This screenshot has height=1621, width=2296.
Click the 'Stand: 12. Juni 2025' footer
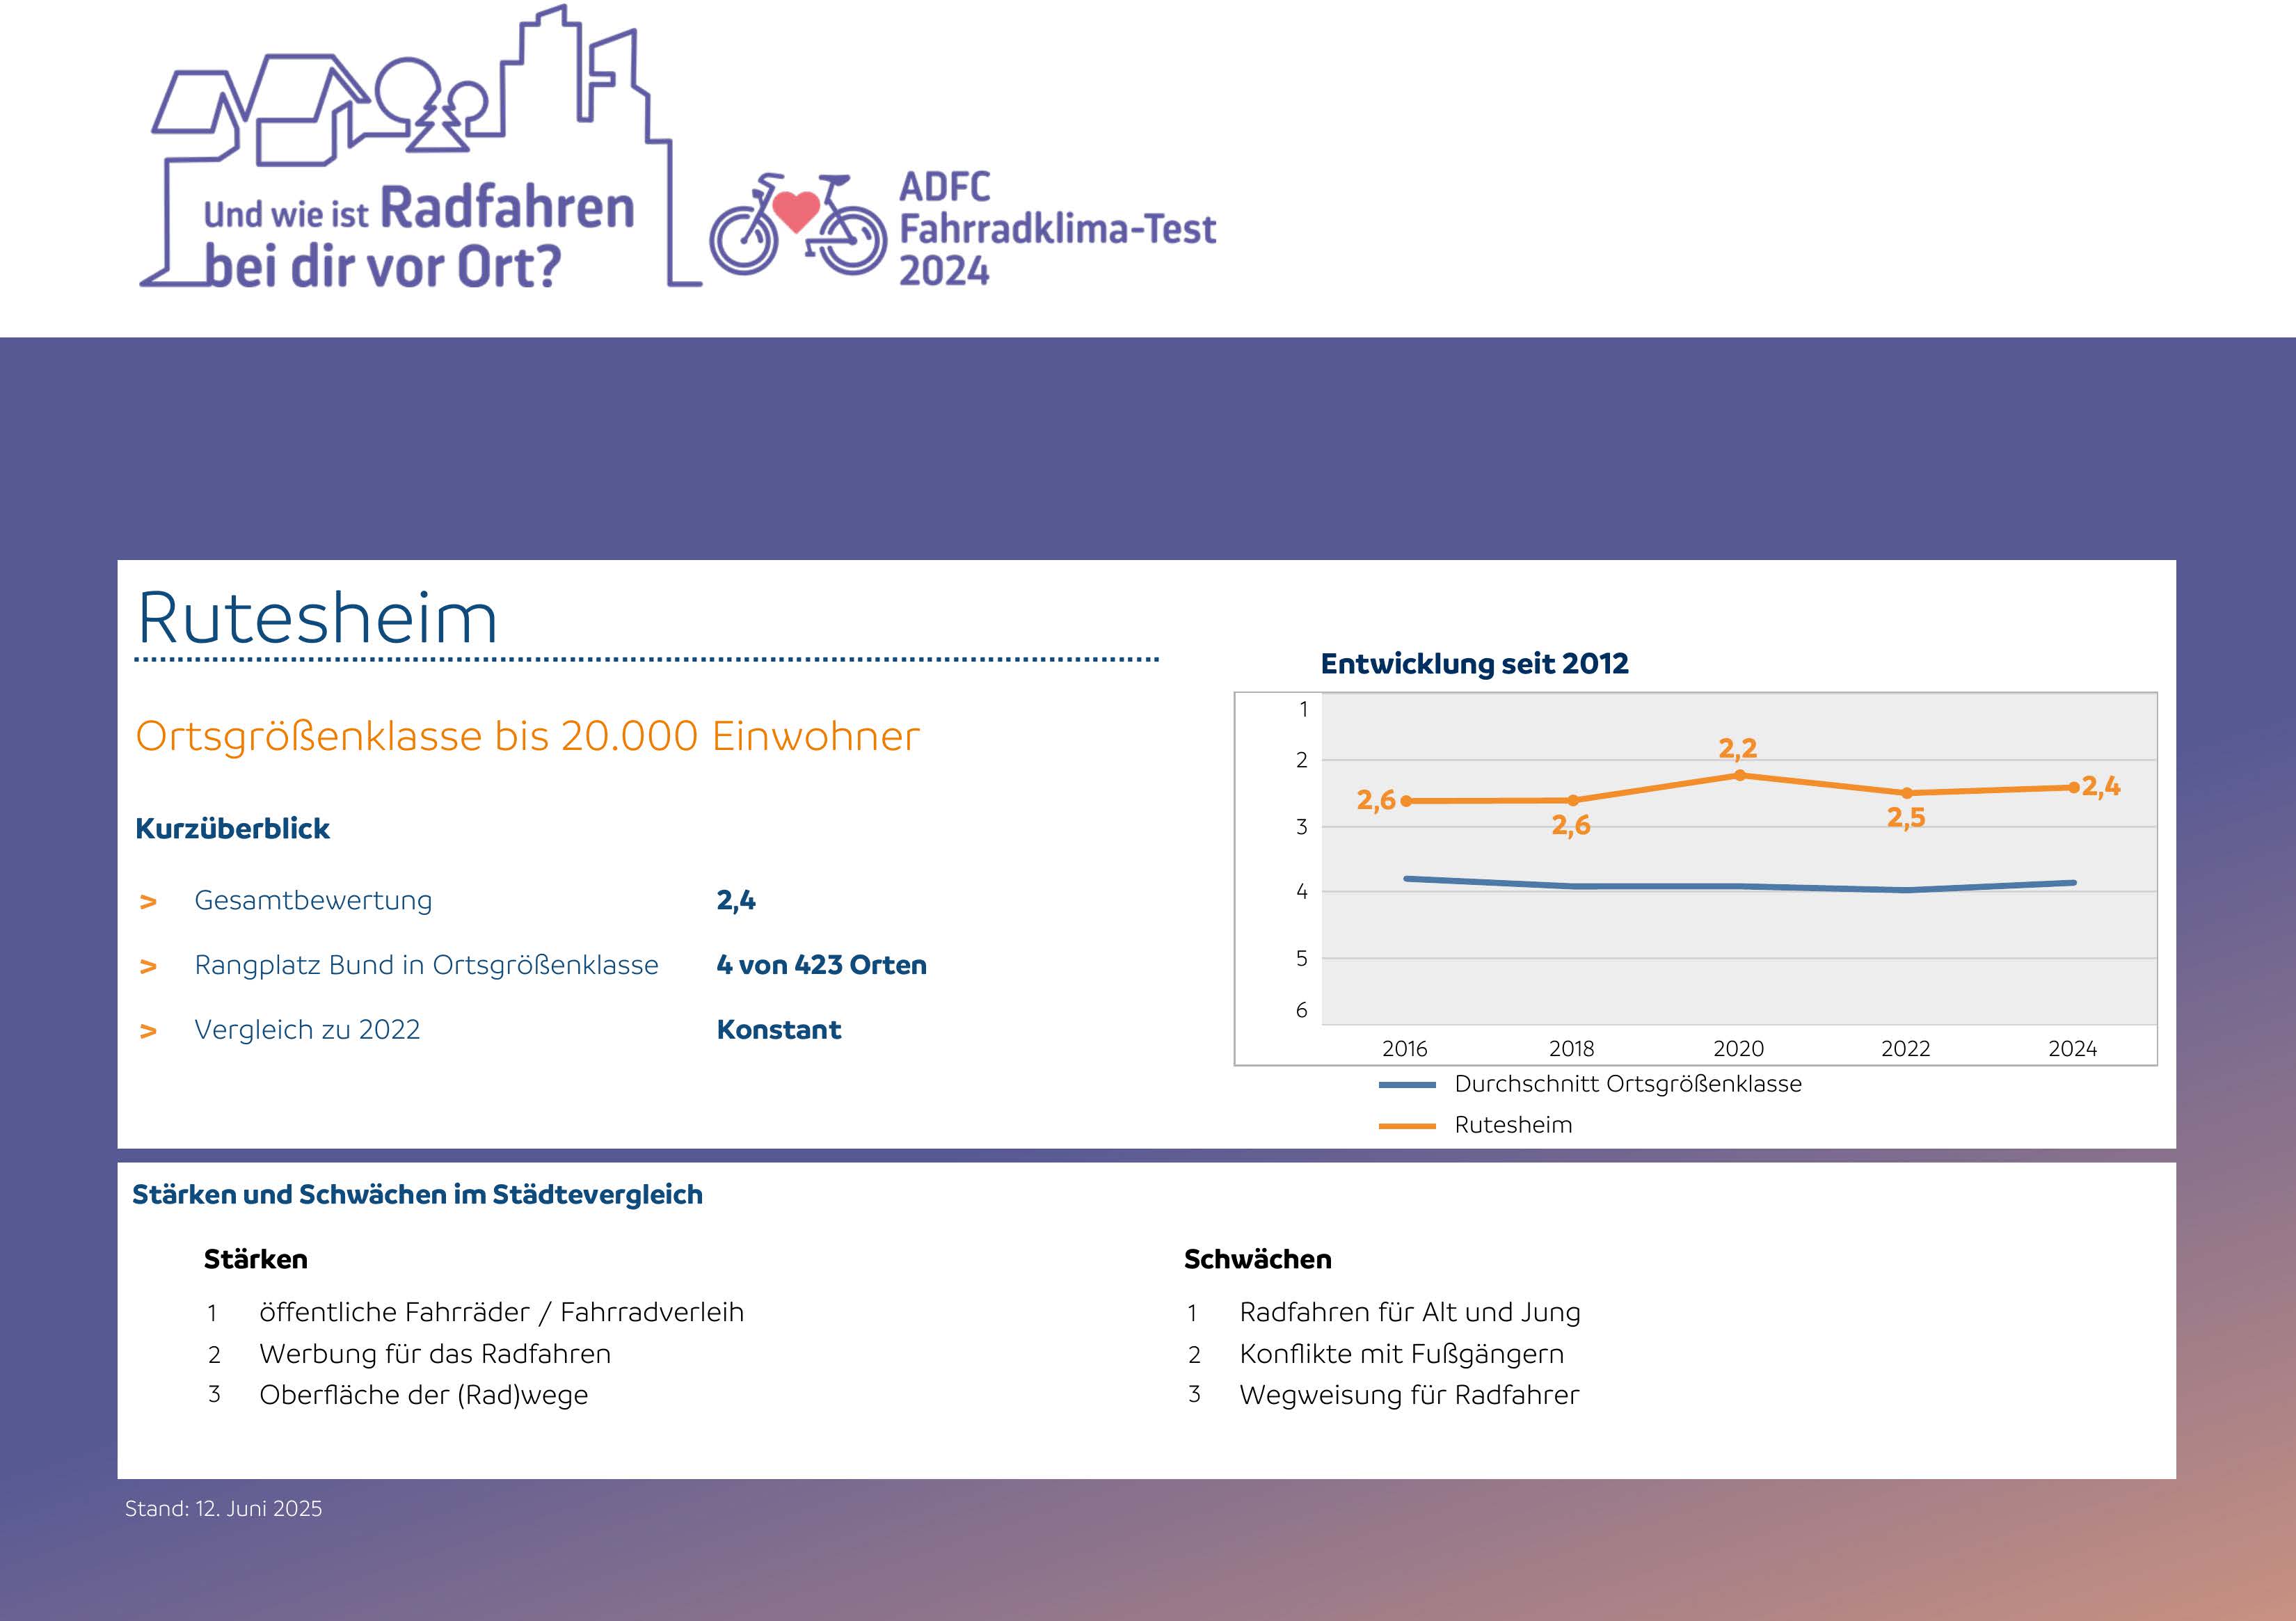223,1509
